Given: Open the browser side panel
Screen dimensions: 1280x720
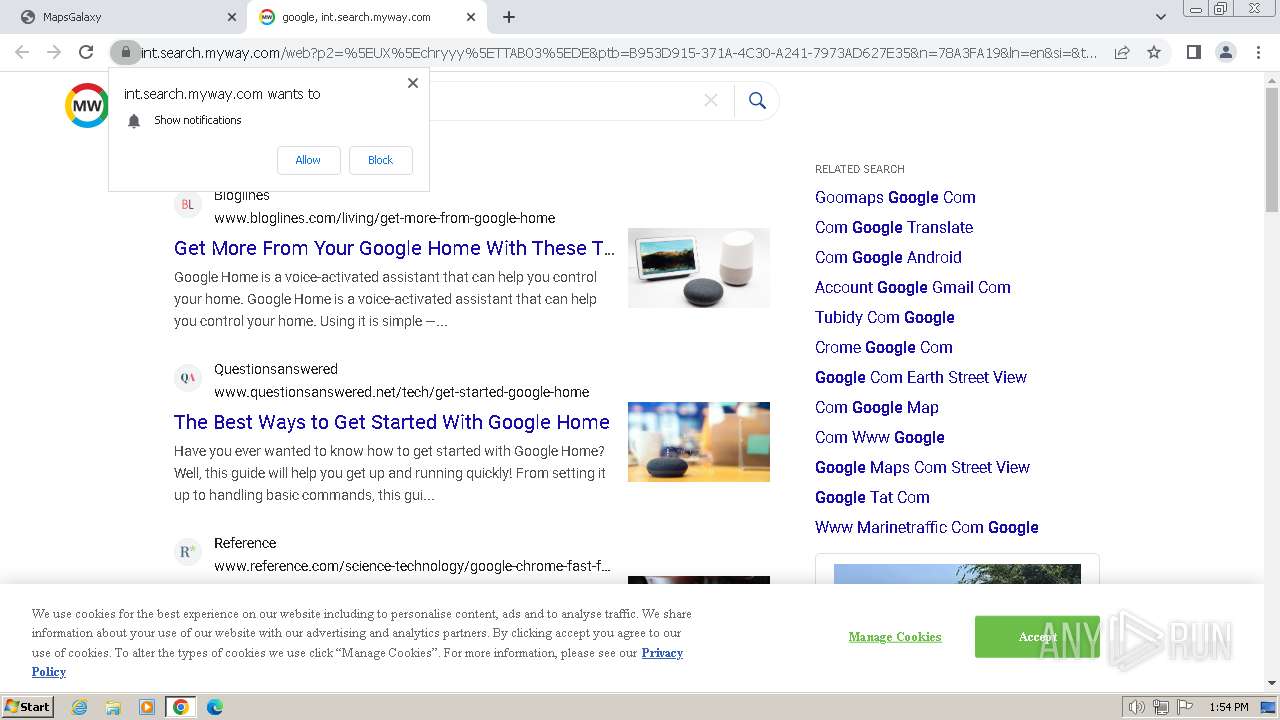Looking at the screenshot, I should tap(1193, 52).
